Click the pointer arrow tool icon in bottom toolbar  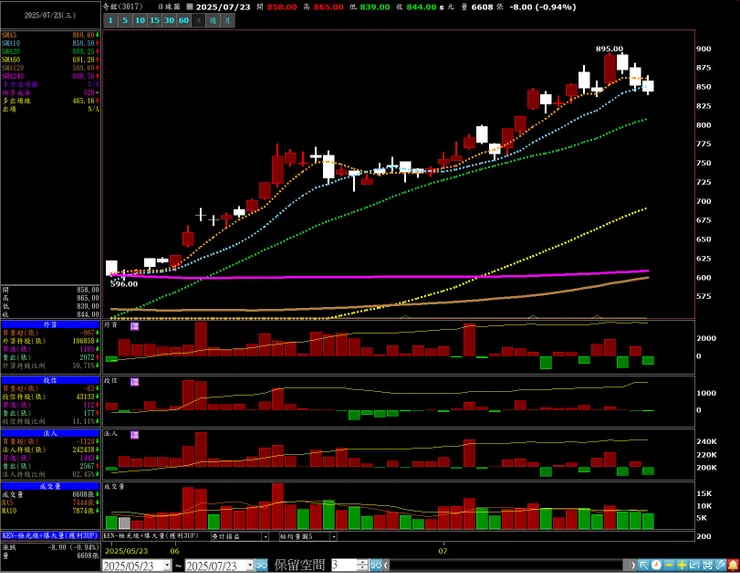pos(643,565)
